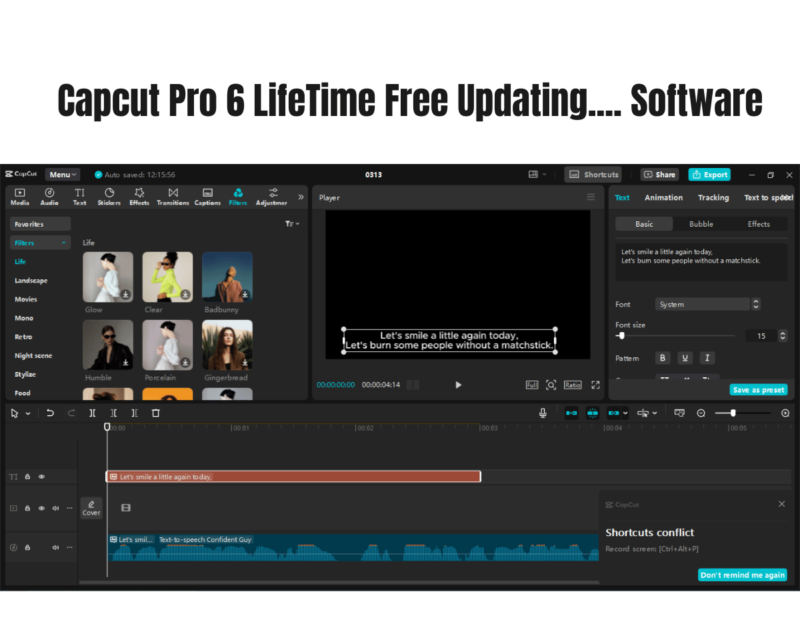The width and height of the screenshot is (800, 640).
Task: Switch to the Text to speech tab
Action: 768,198
